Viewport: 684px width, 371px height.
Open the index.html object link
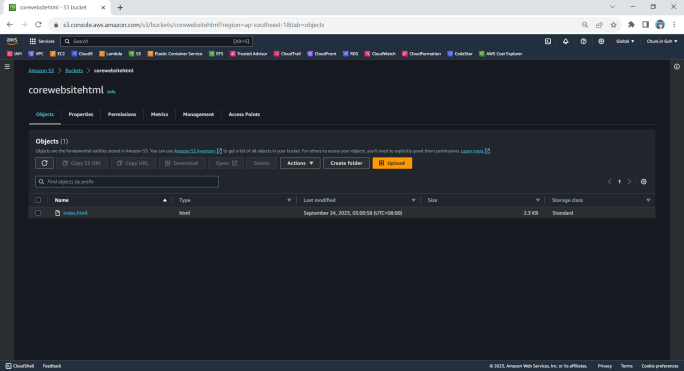tap(75, 213)
